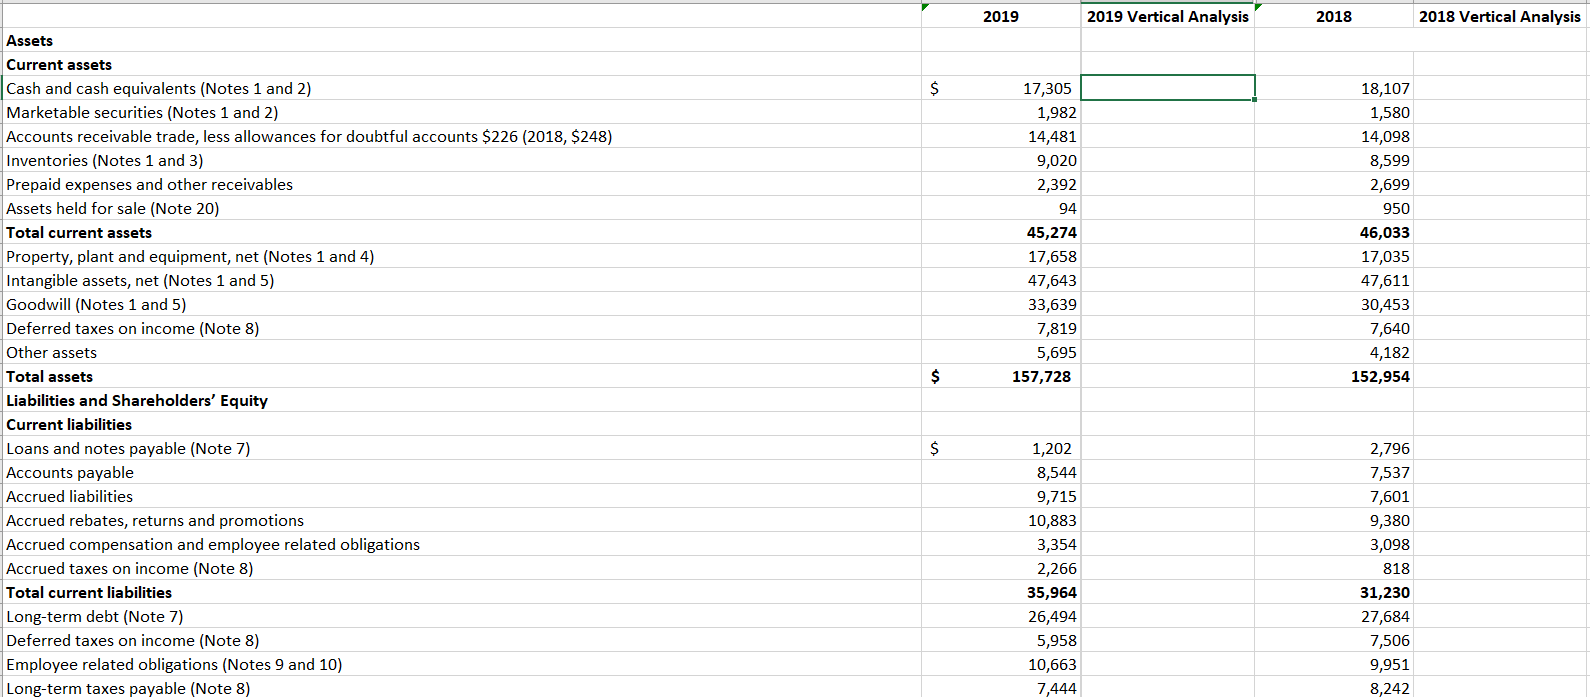Click the 2019 column header
The width and height of the screenshot is (1590, 697).
[x=1000, y=16]
